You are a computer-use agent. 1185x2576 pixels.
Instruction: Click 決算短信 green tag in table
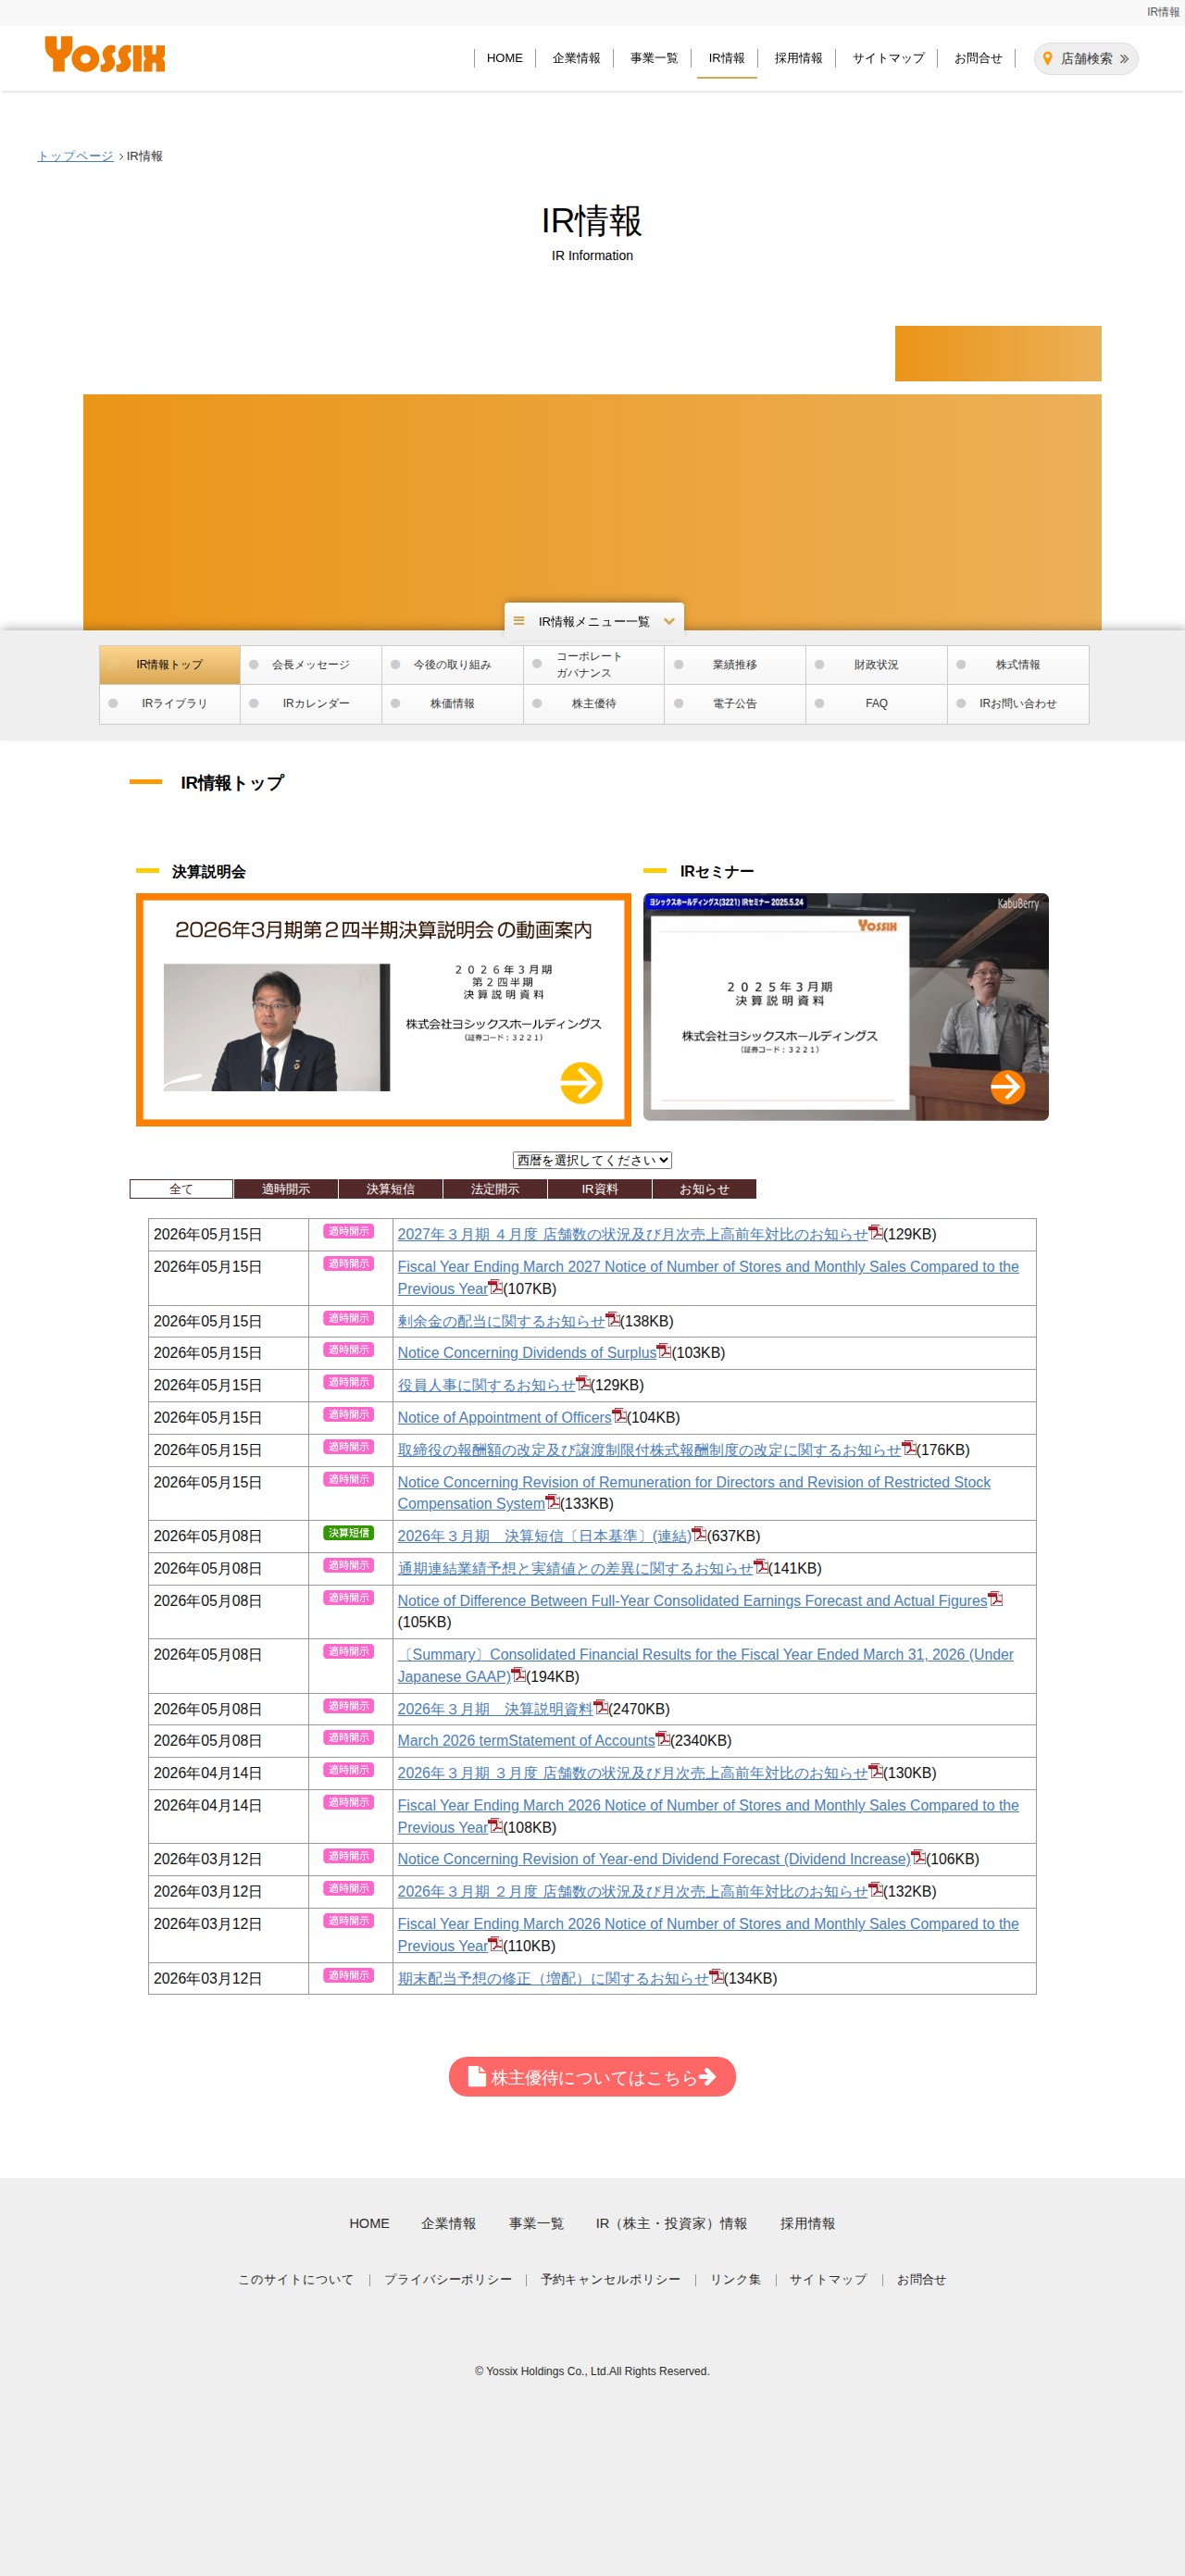pos(349,1533)
